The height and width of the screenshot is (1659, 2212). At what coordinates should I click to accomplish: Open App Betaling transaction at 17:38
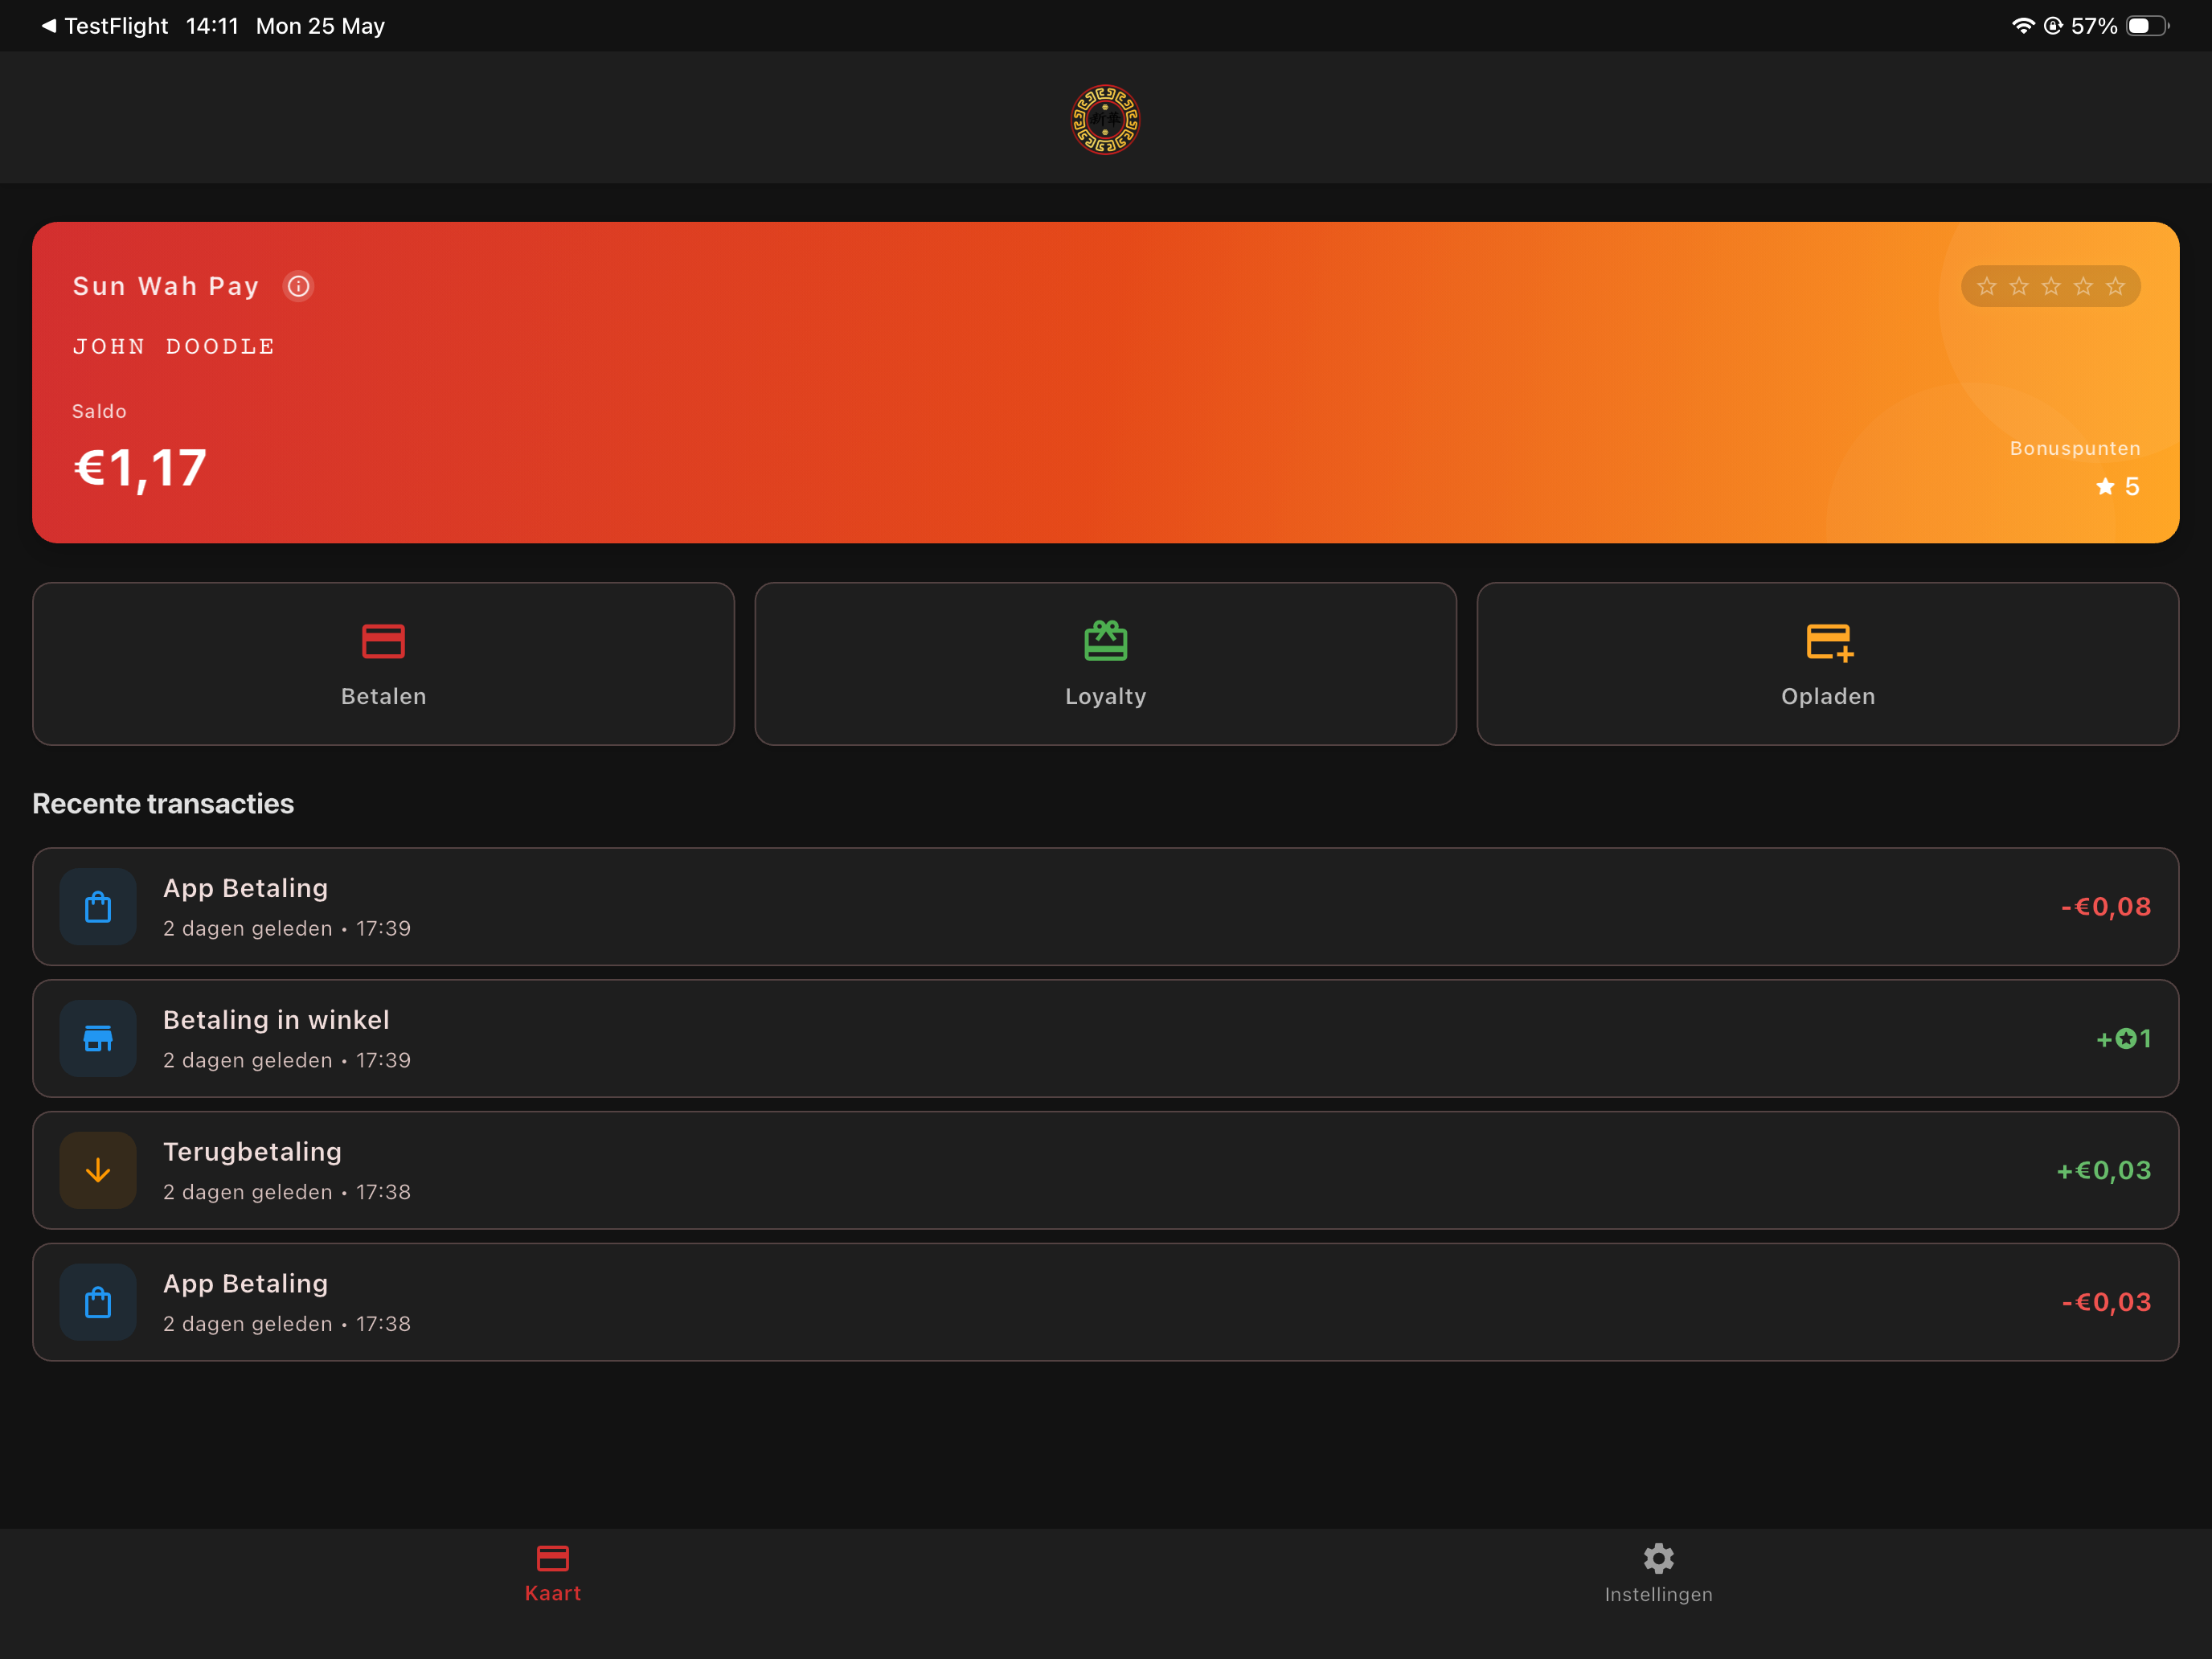click(x=1105, y=1302)
